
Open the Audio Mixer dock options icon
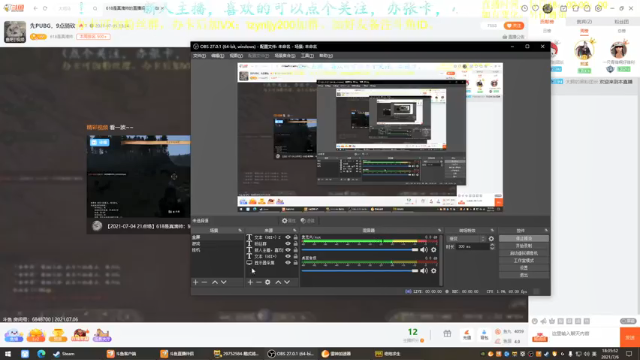[440, 230]
